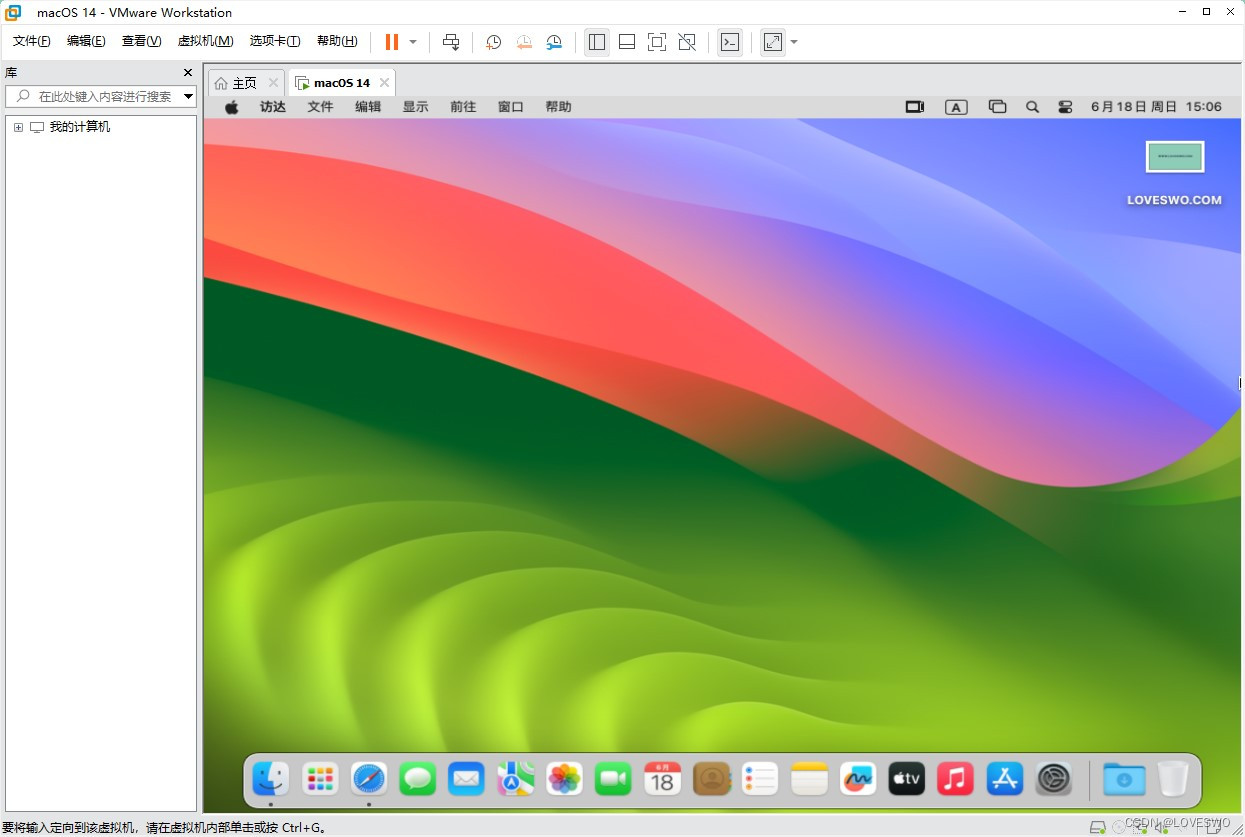1245x837 pixels.
Task: Open the snapshot manager
Action: (x=554, y=42)
